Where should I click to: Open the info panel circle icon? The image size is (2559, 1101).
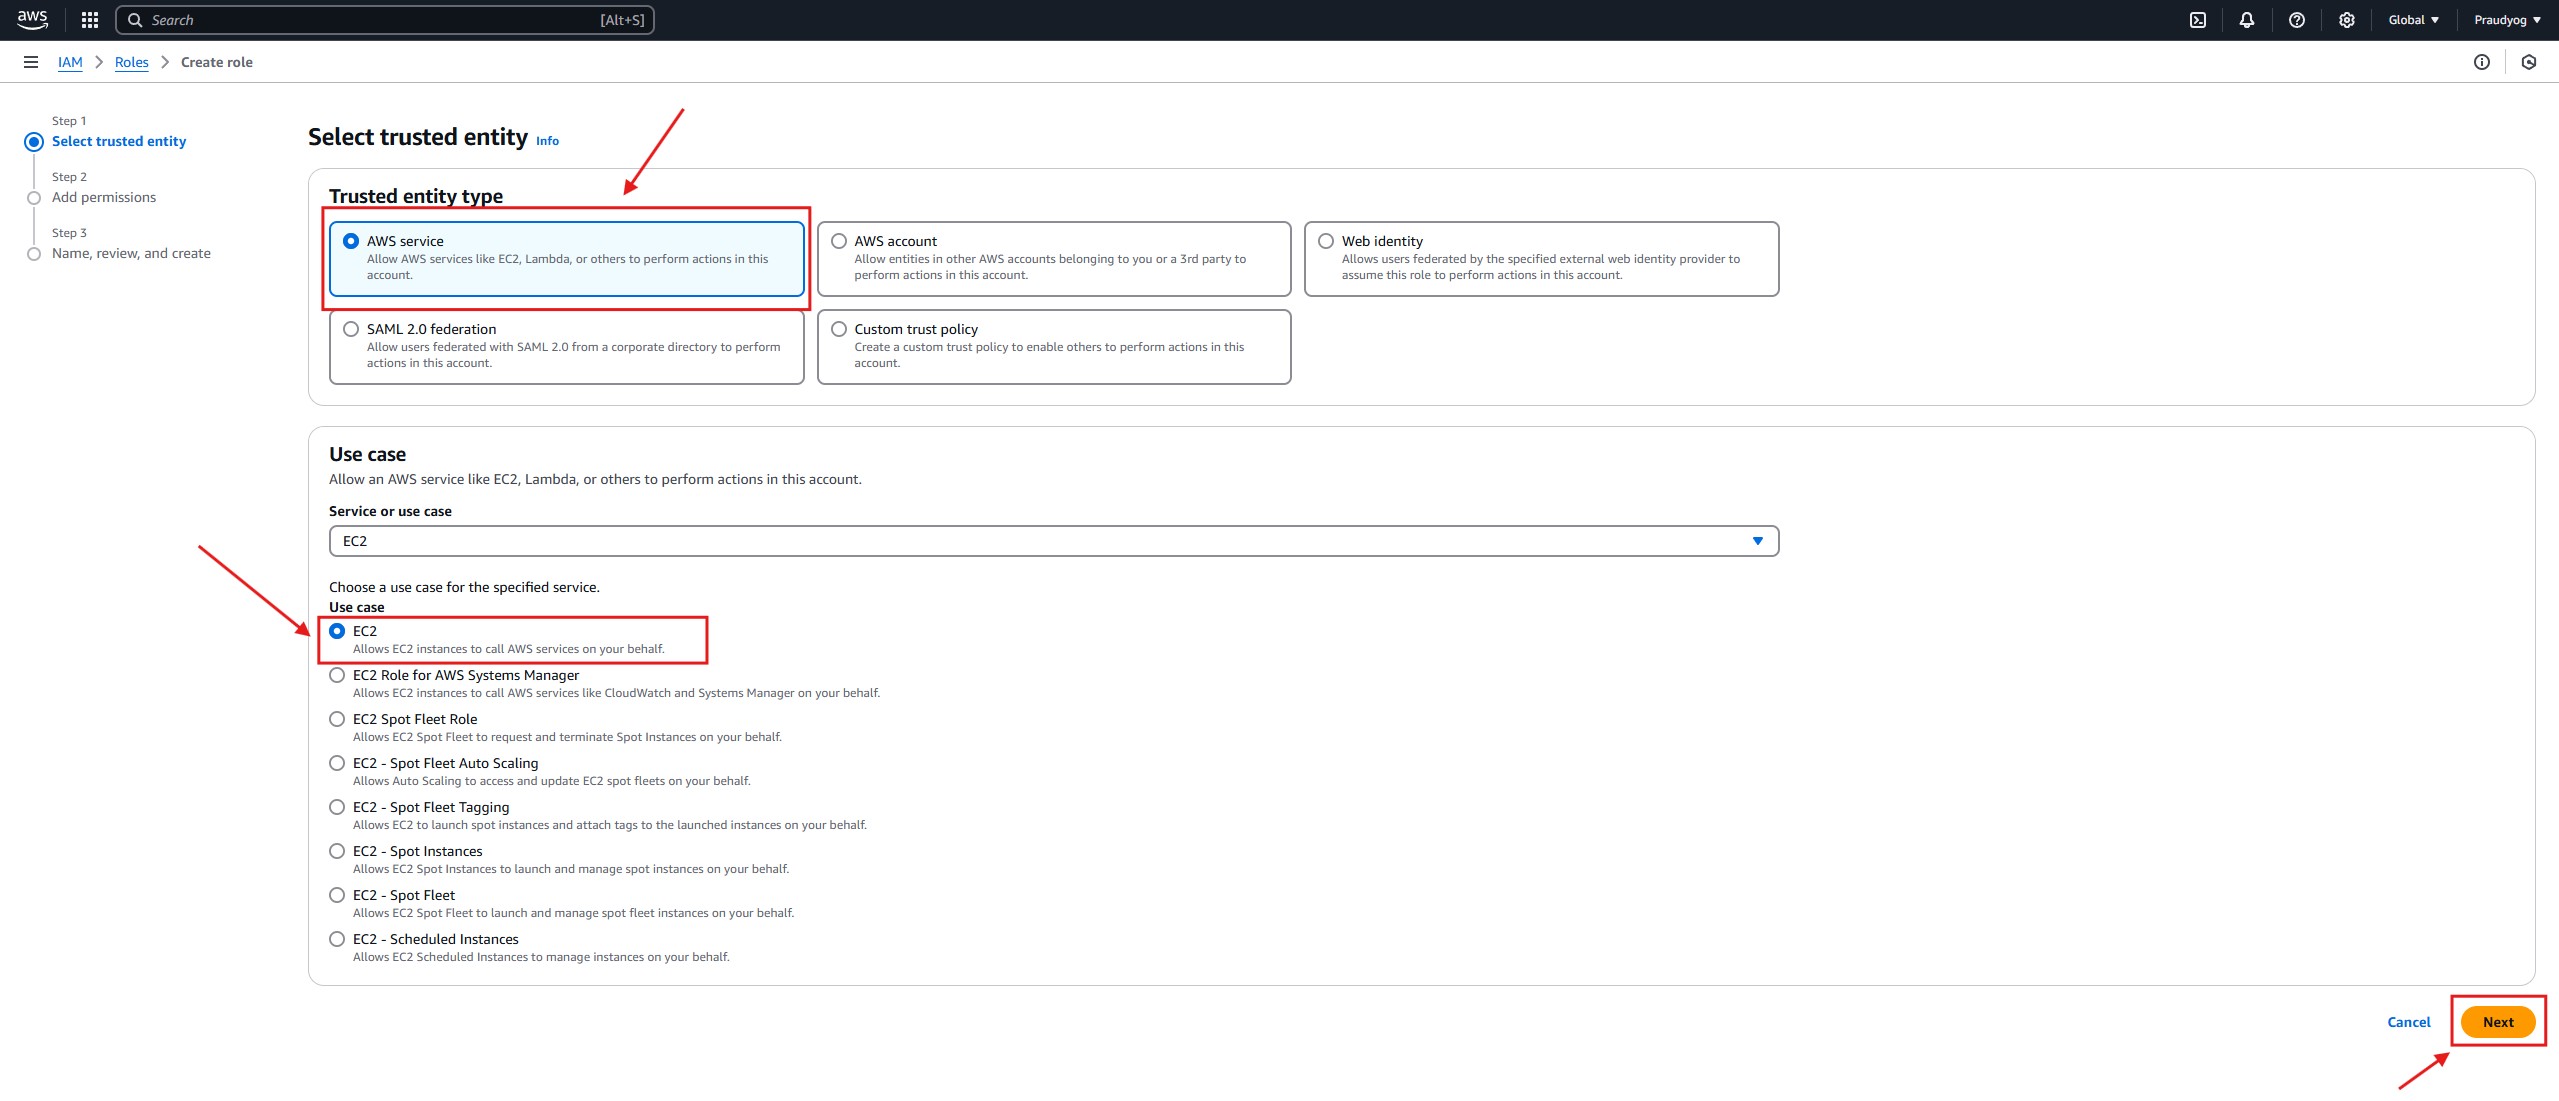click(x=2481, y=62)
